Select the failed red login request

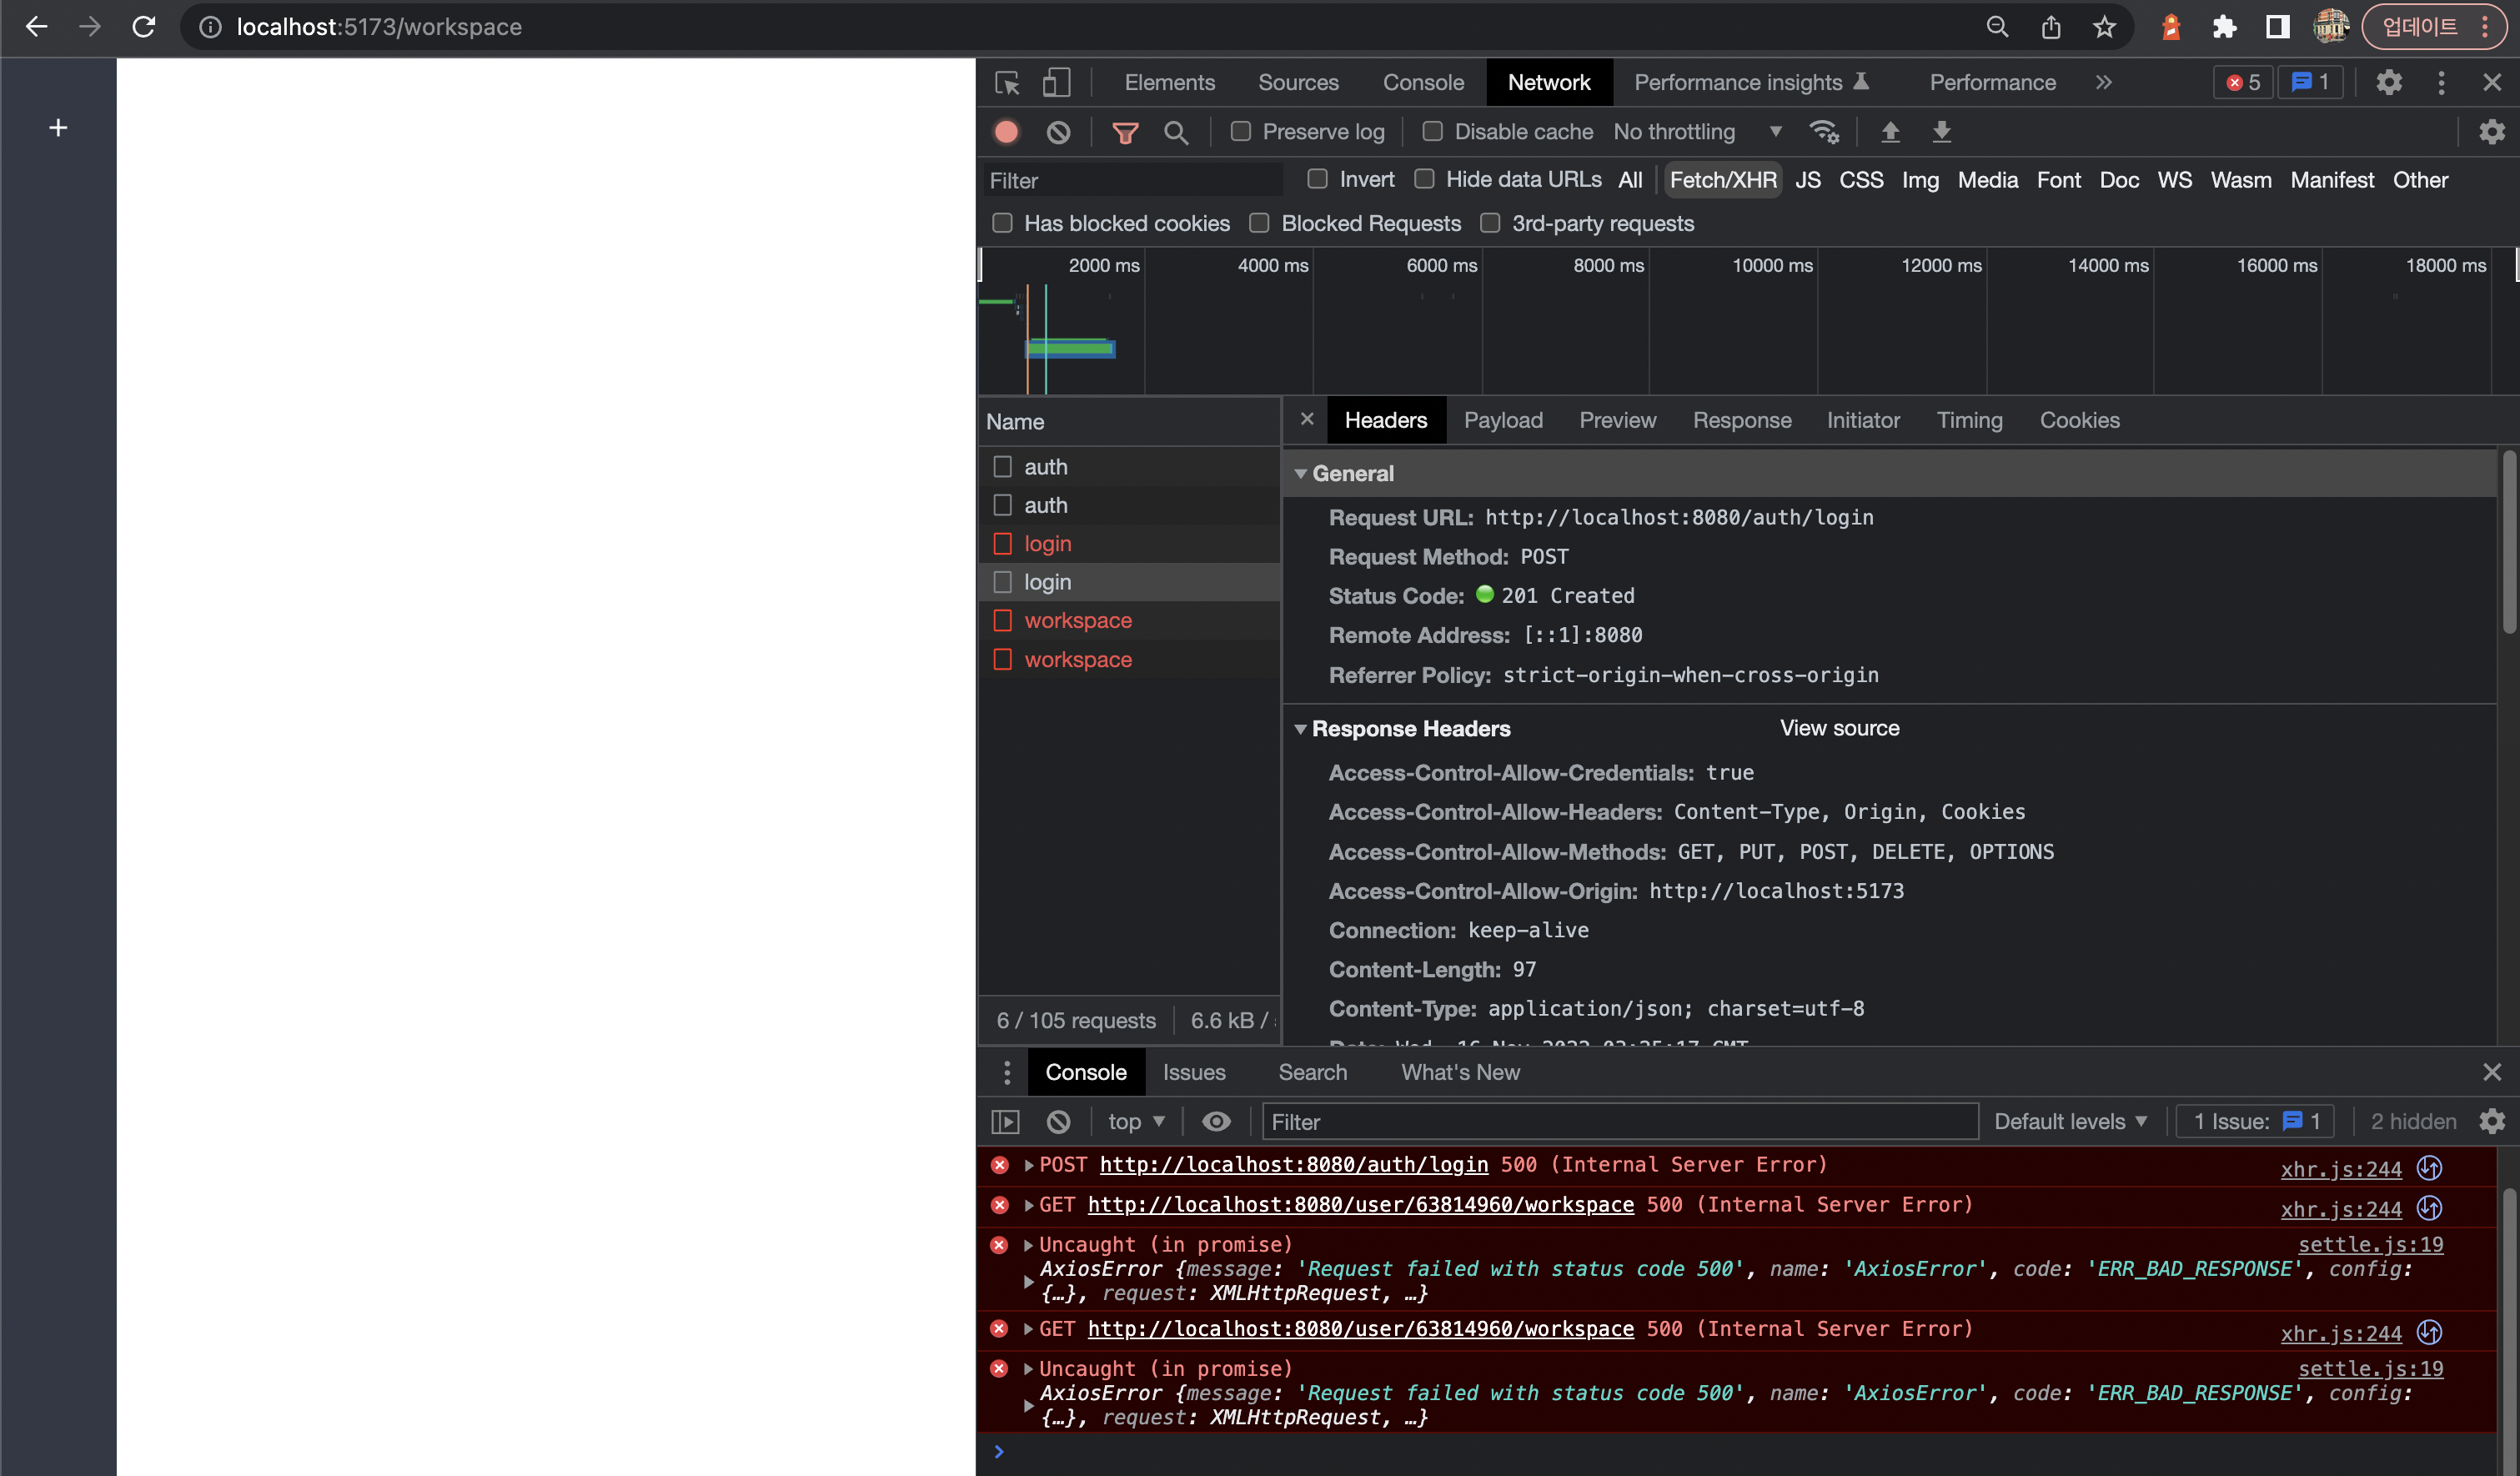[x=1129, y=544]
